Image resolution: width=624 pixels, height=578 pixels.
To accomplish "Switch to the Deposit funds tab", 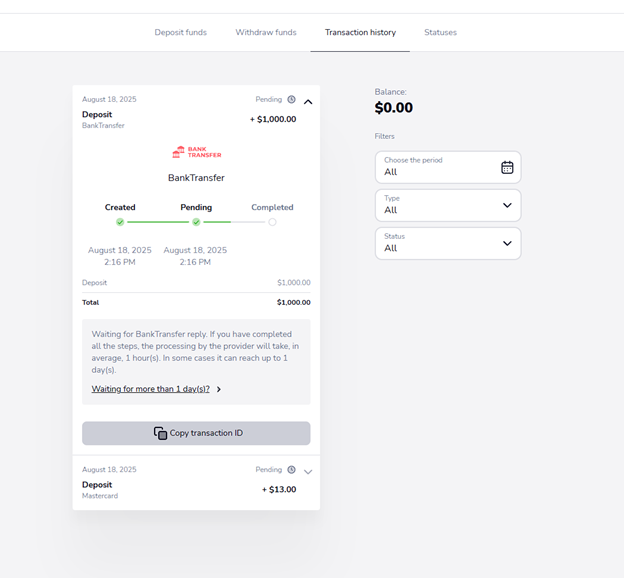I will click(x=181, y=32).
